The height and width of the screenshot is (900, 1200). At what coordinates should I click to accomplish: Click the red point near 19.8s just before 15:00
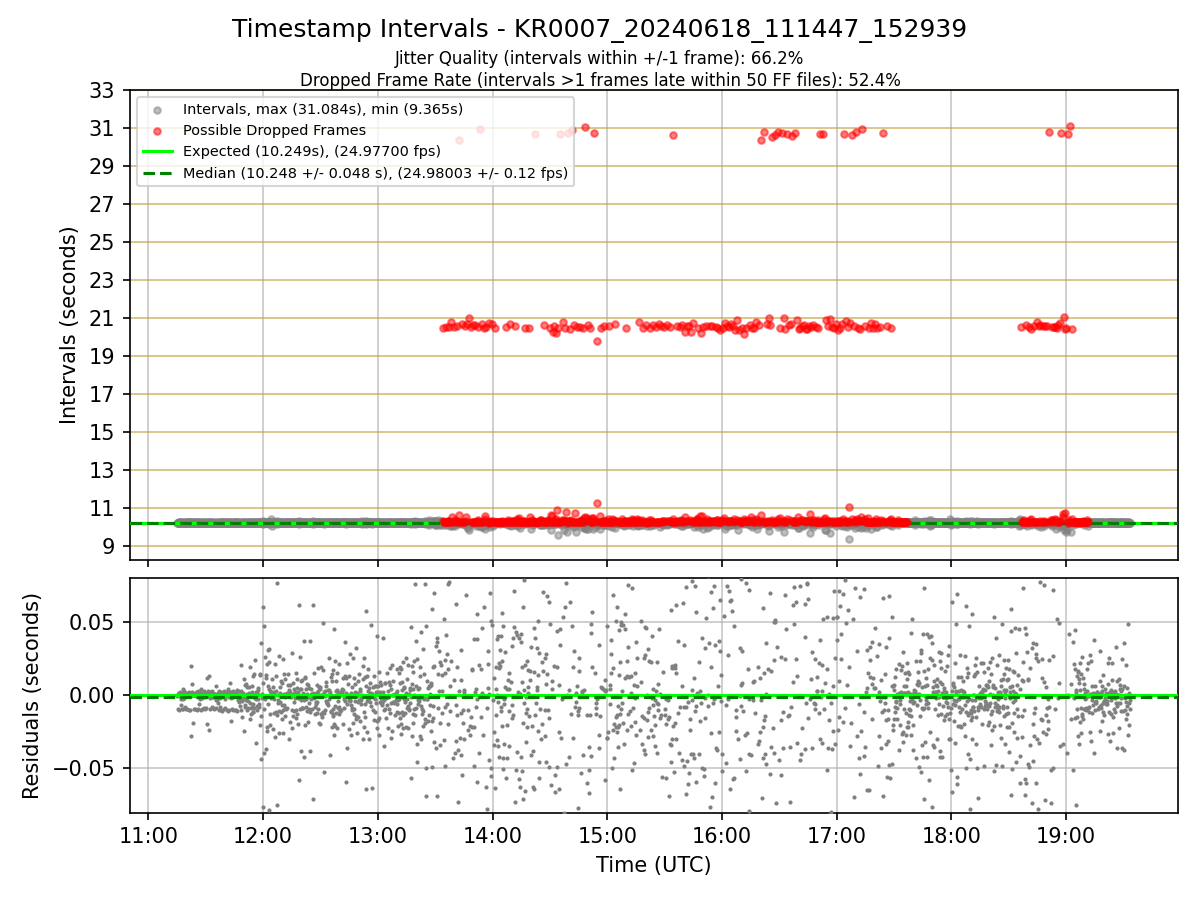pyautogui.click(x=597, y=341)
